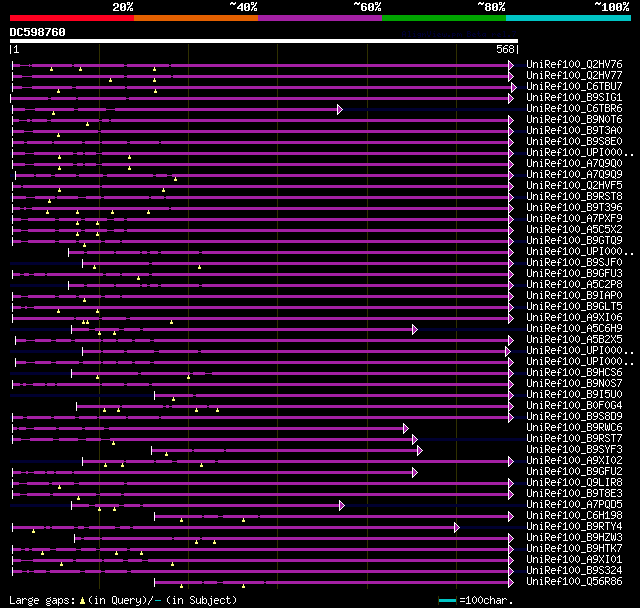Select the UniRef100_B9GLT5 label
Viewport: 640px width, 608px height.
click(574, 307)
